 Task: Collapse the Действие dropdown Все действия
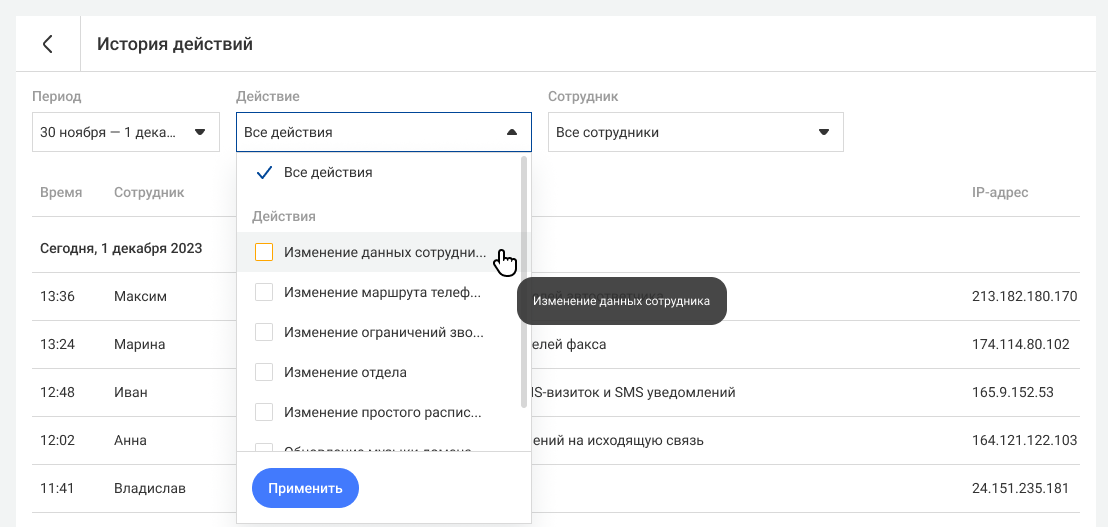[x=384, y=132]
